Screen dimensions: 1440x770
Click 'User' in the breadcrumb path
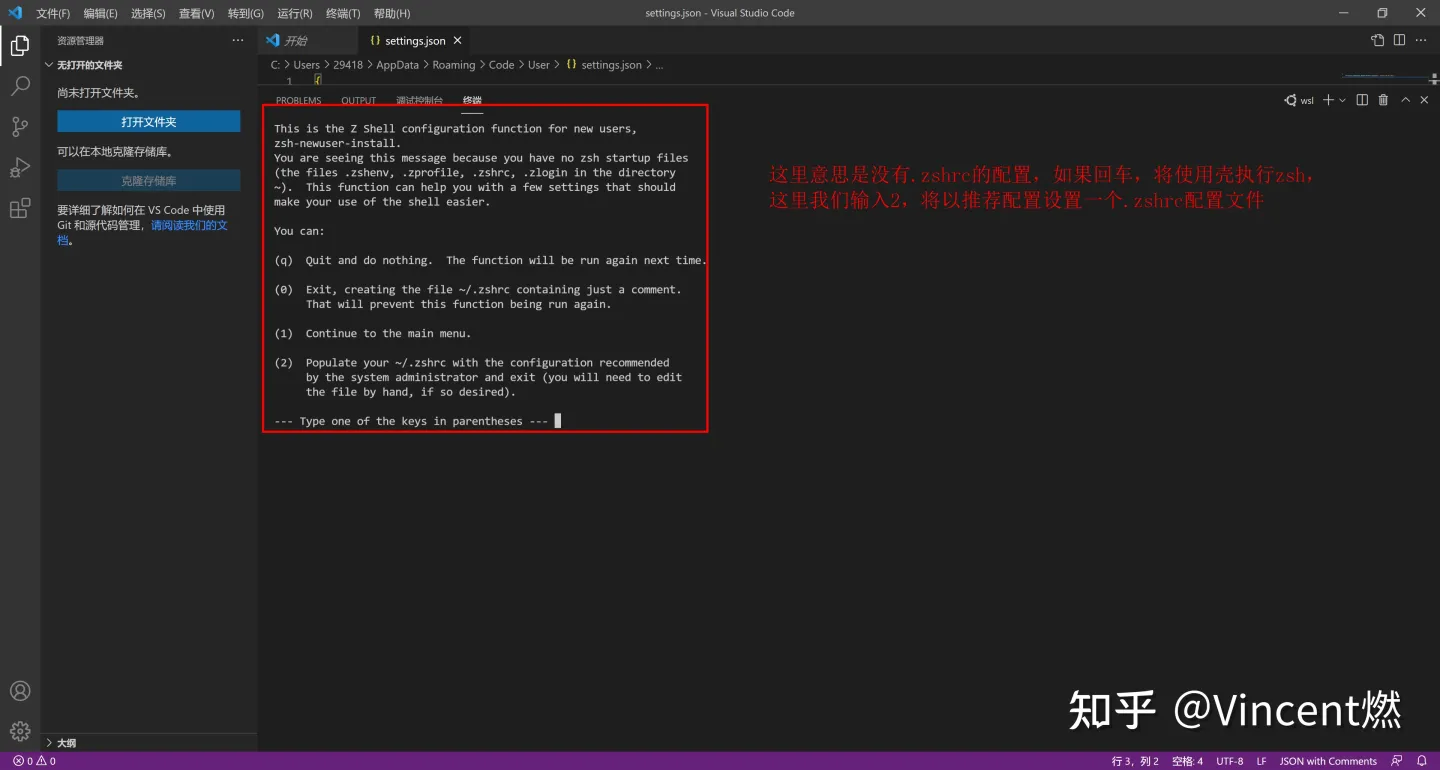point(538,65)
